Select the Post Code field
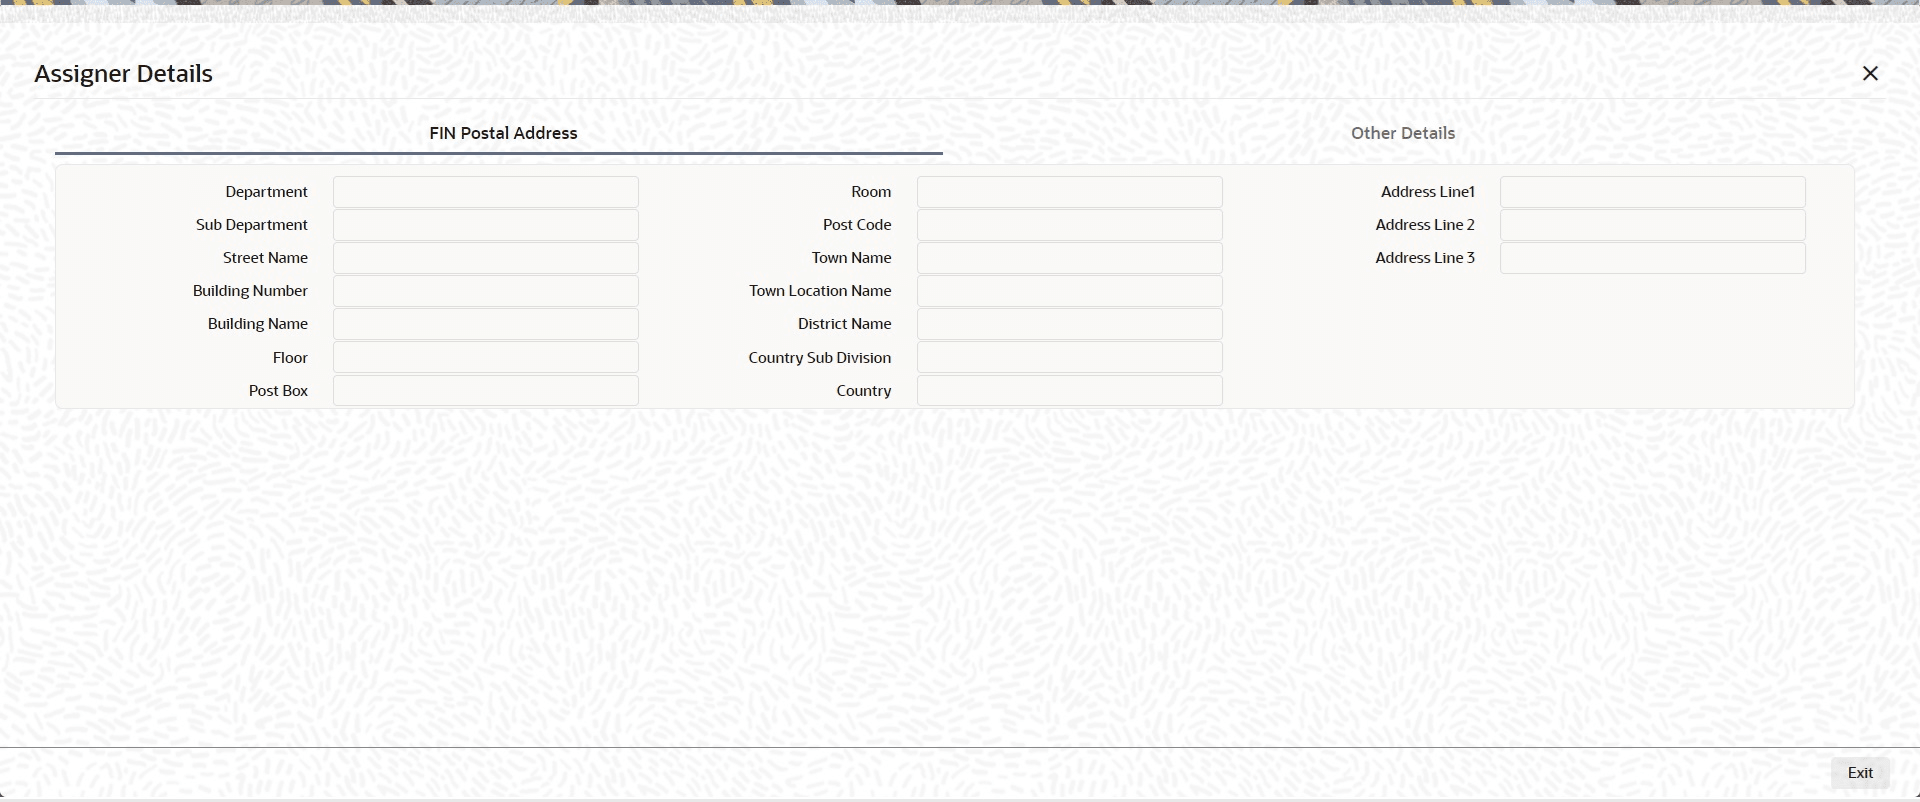This screenshot has width=1920, height=802. pos(1070,225)
